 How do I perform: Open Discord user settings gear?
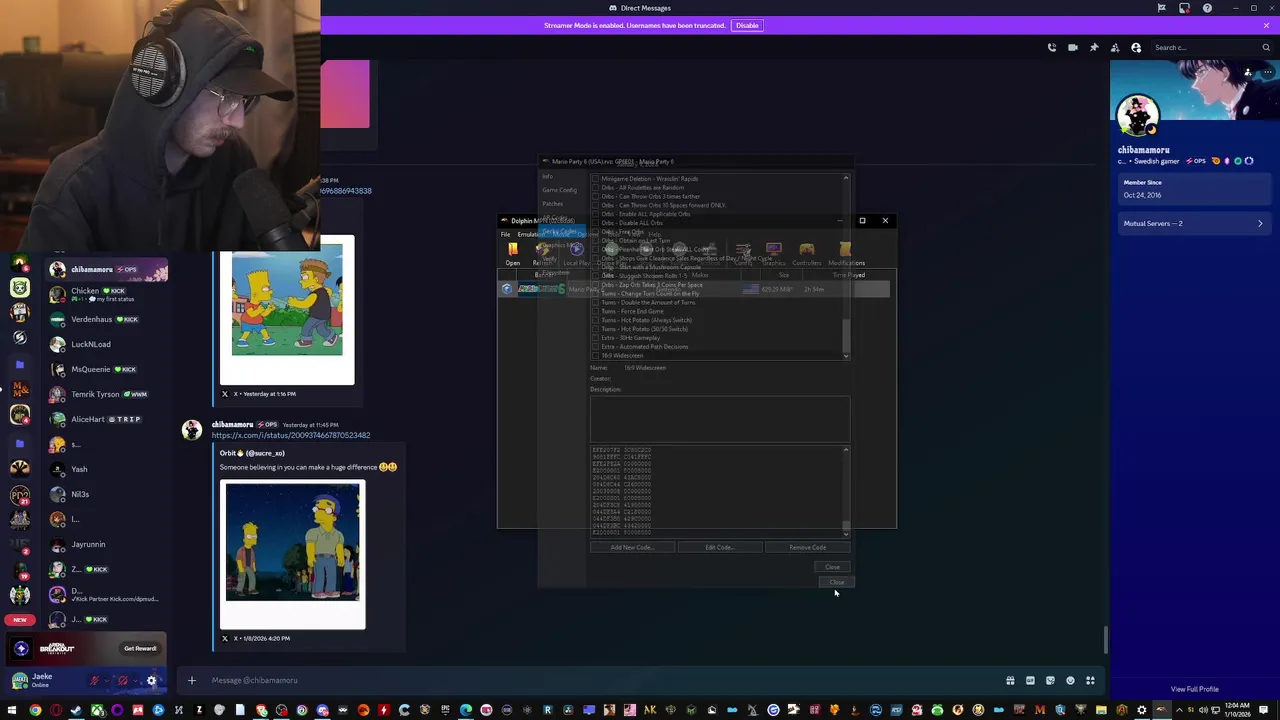[152, 681]
